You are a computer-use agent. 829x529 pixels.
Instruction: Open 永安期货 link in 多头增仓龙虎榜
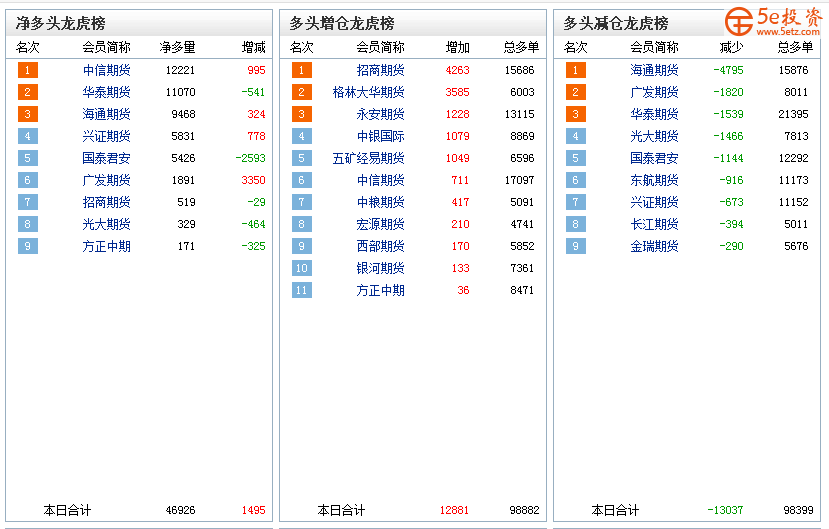[x=381, y=114]
